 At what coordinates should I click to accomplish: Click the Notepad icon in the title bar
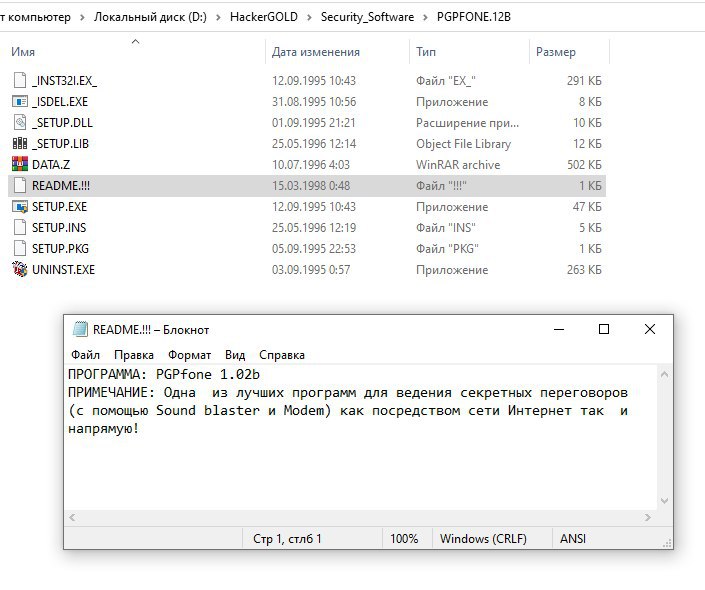coord(80,330)
